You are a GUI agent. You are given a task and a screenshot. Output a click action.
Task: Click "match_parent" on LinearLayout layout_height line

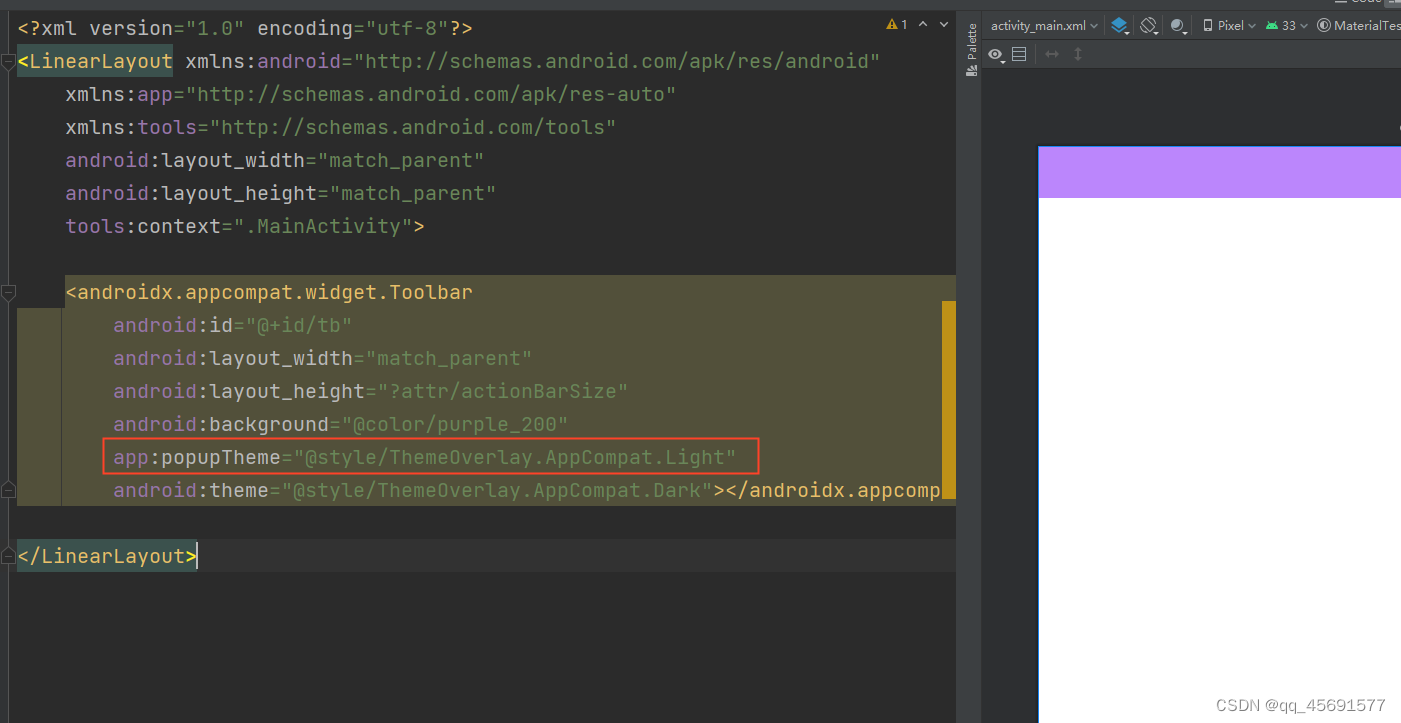[413, 194]
